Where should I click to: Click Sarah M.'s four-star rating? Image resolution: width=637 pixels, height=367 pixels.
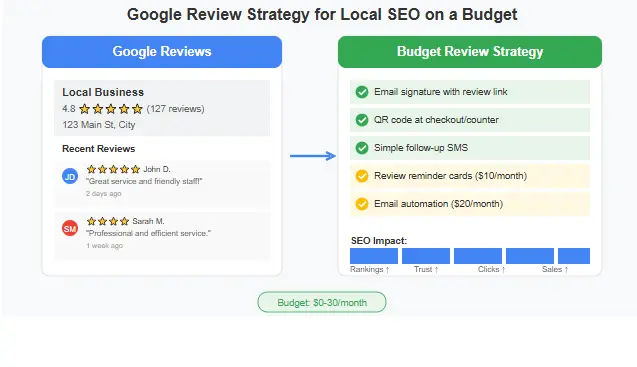(108, 221)
